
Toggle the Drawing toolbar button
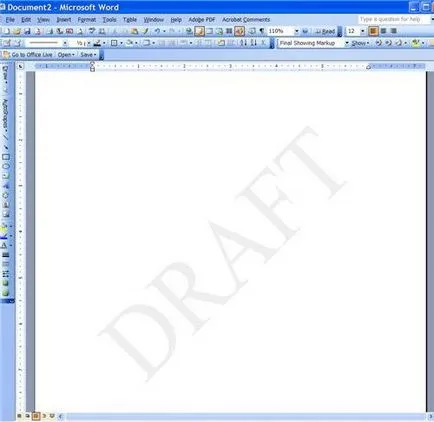click(239, 31)
